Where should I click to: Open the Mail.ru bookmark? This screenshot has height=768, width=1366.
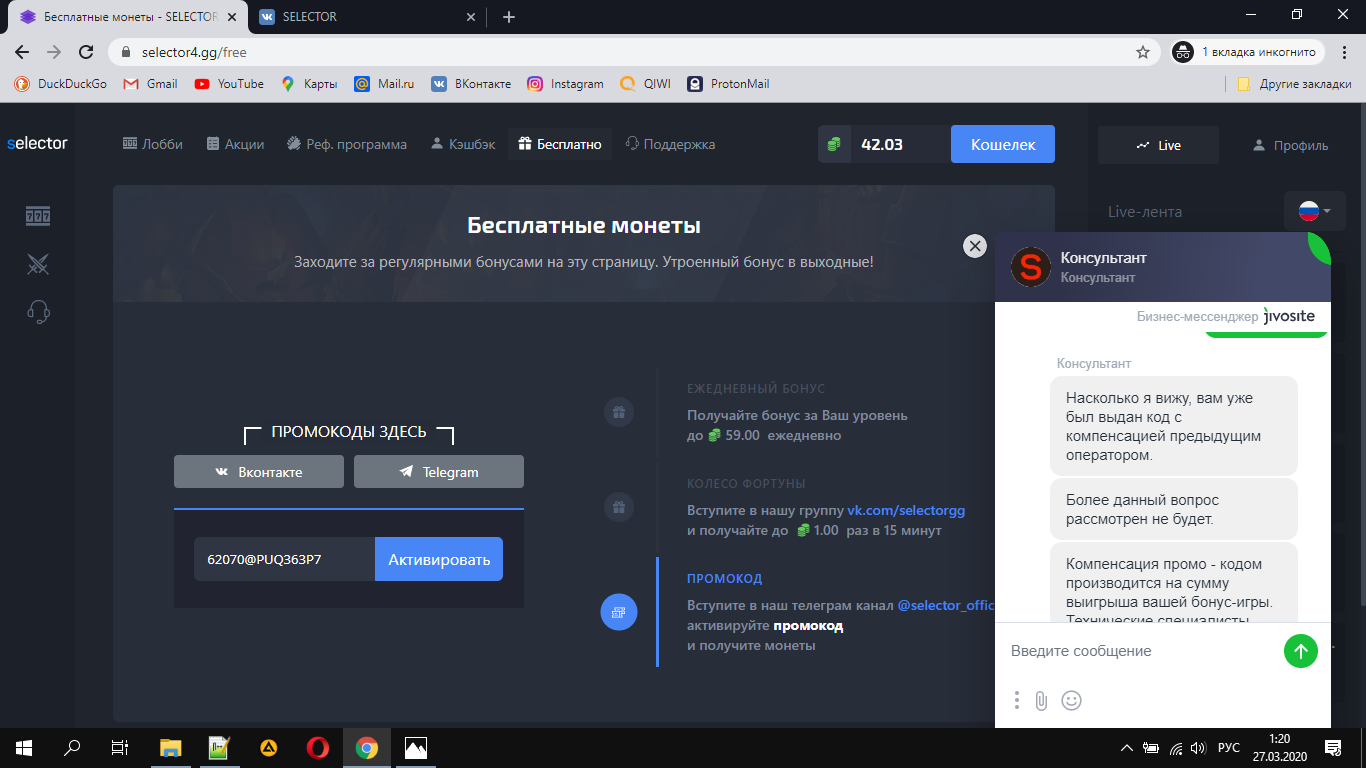(x=385, y=84)
